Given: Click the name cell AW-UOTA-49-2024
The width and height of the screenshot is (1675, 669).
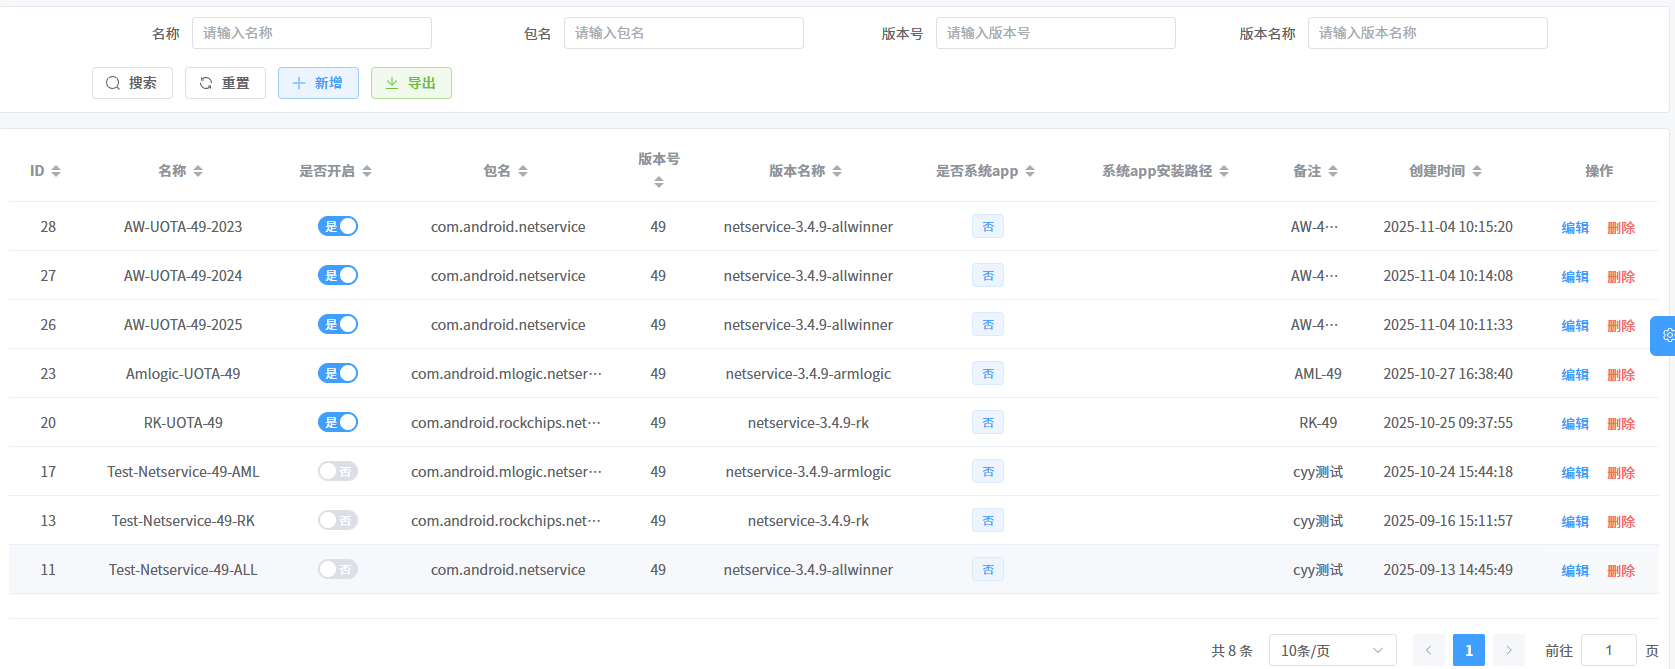Looking at the screenshot, I should [x=183, y=276].
